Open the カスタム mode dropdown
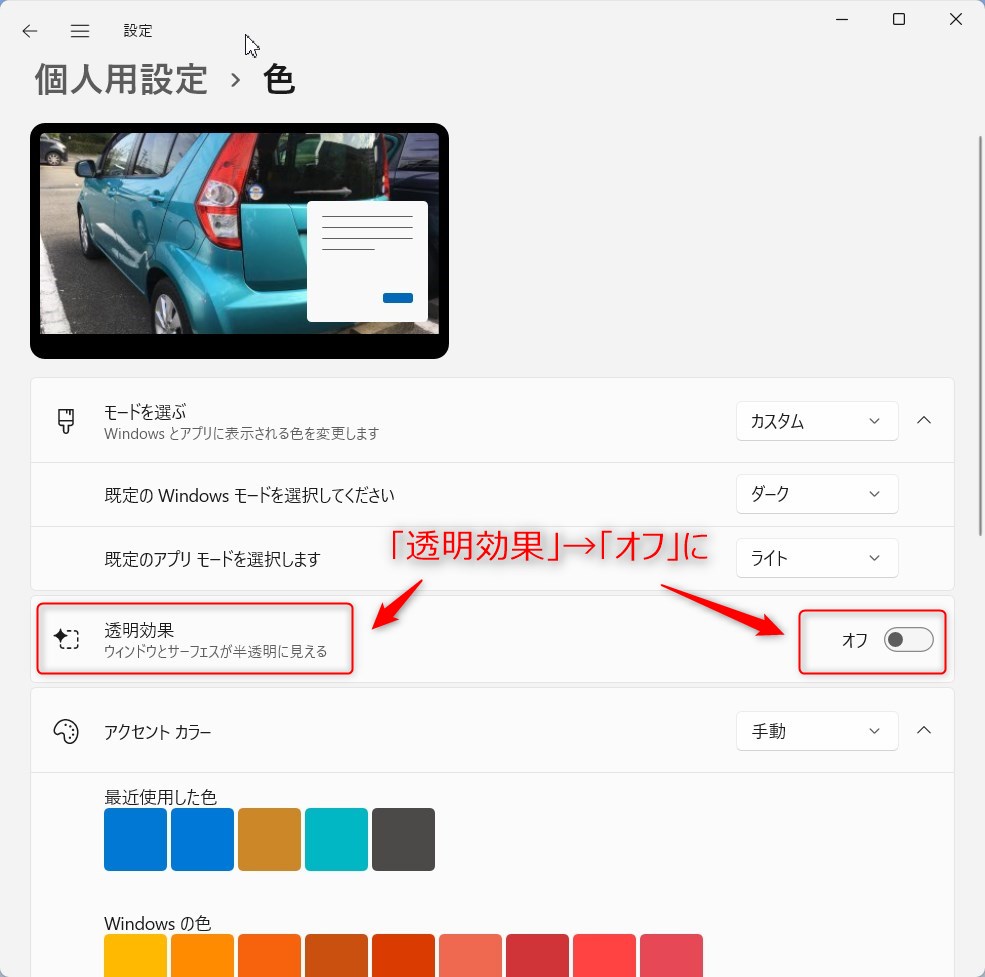The image size is (985, 977). [817, 421]
